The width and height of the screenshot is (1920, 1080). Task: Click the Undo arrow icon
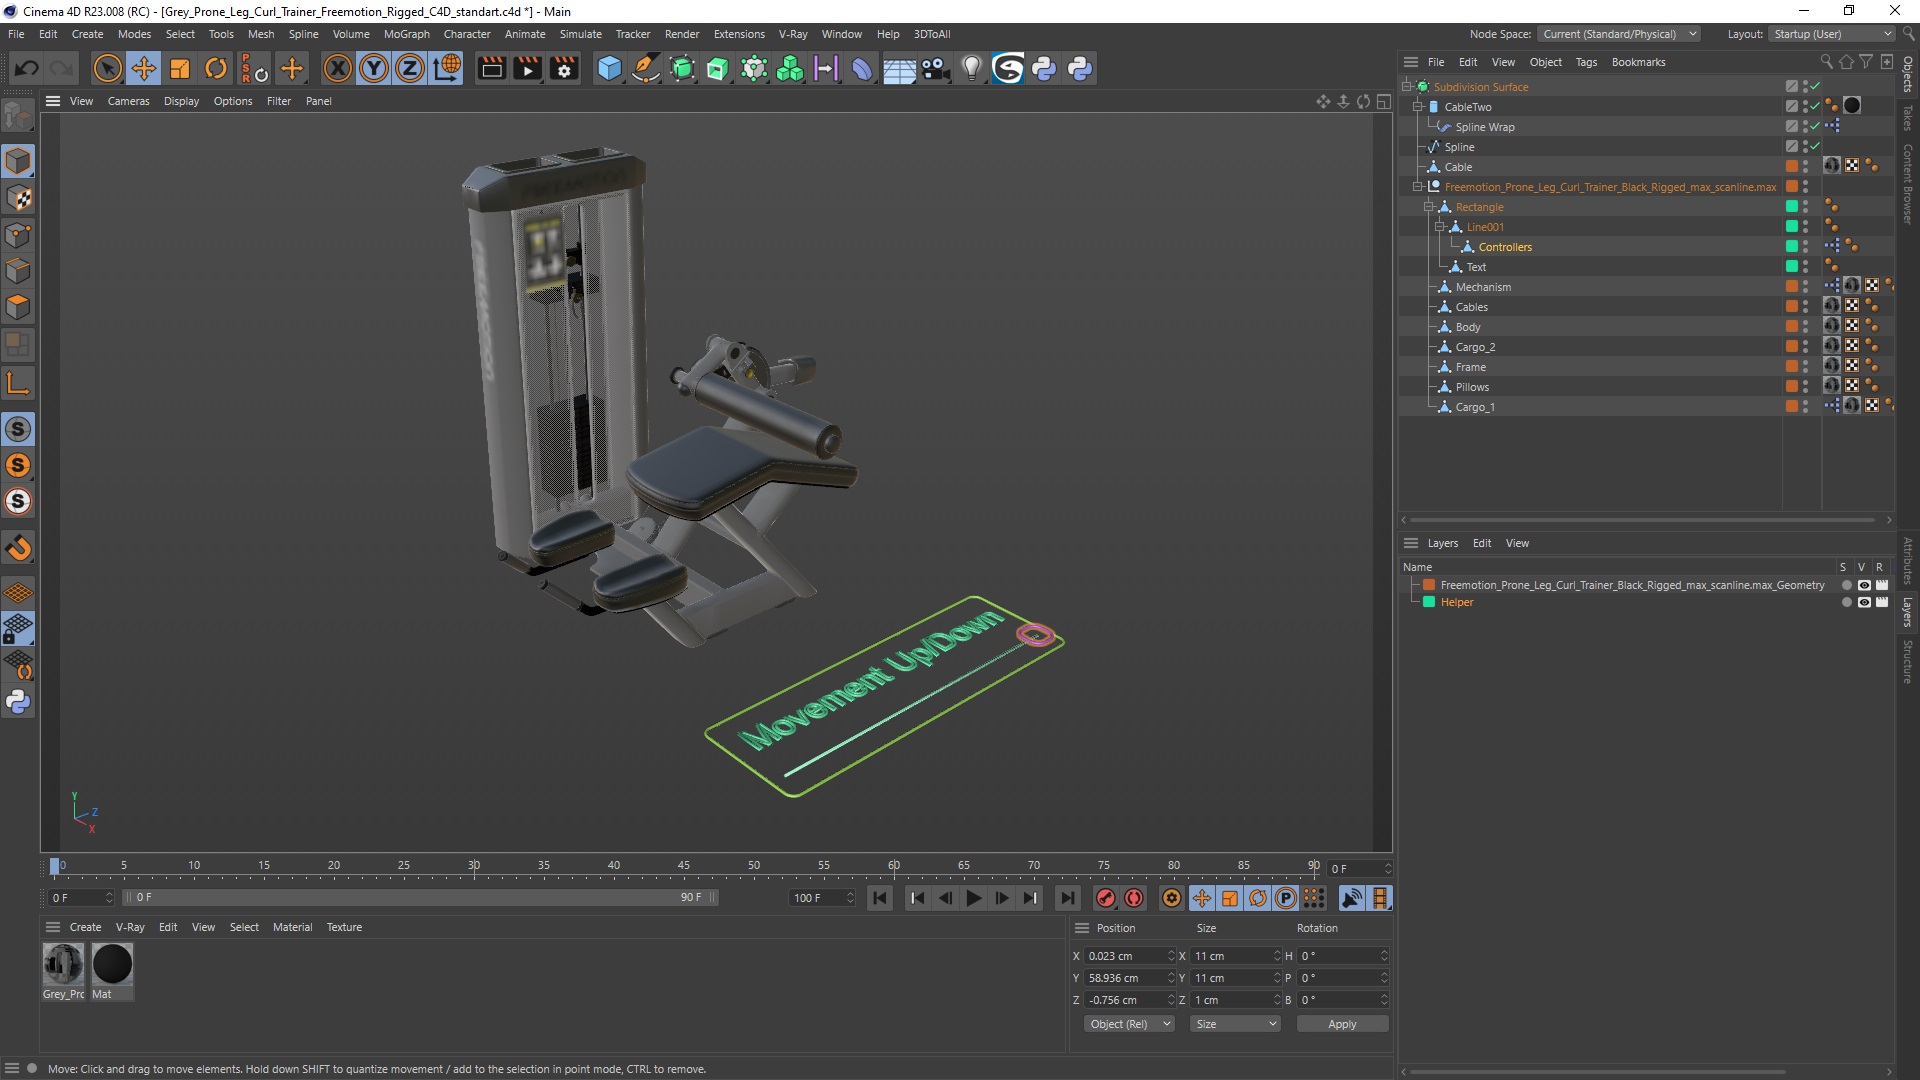pos(27,68)
